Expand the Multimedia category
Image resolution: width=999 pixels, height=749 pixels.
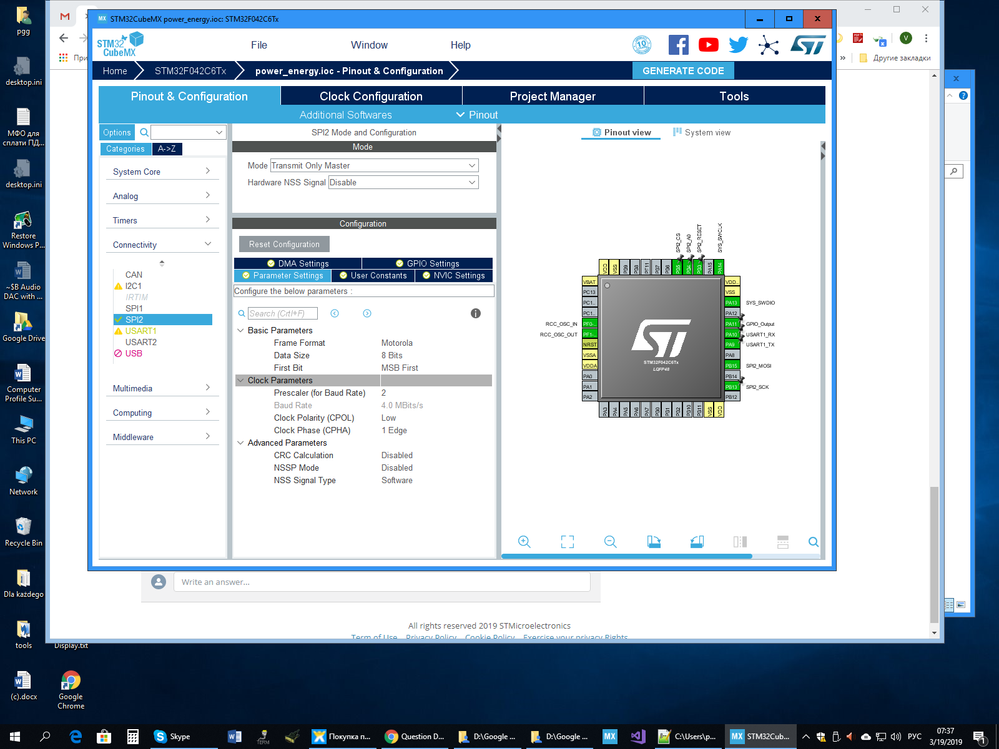click(x=162, y=388)
